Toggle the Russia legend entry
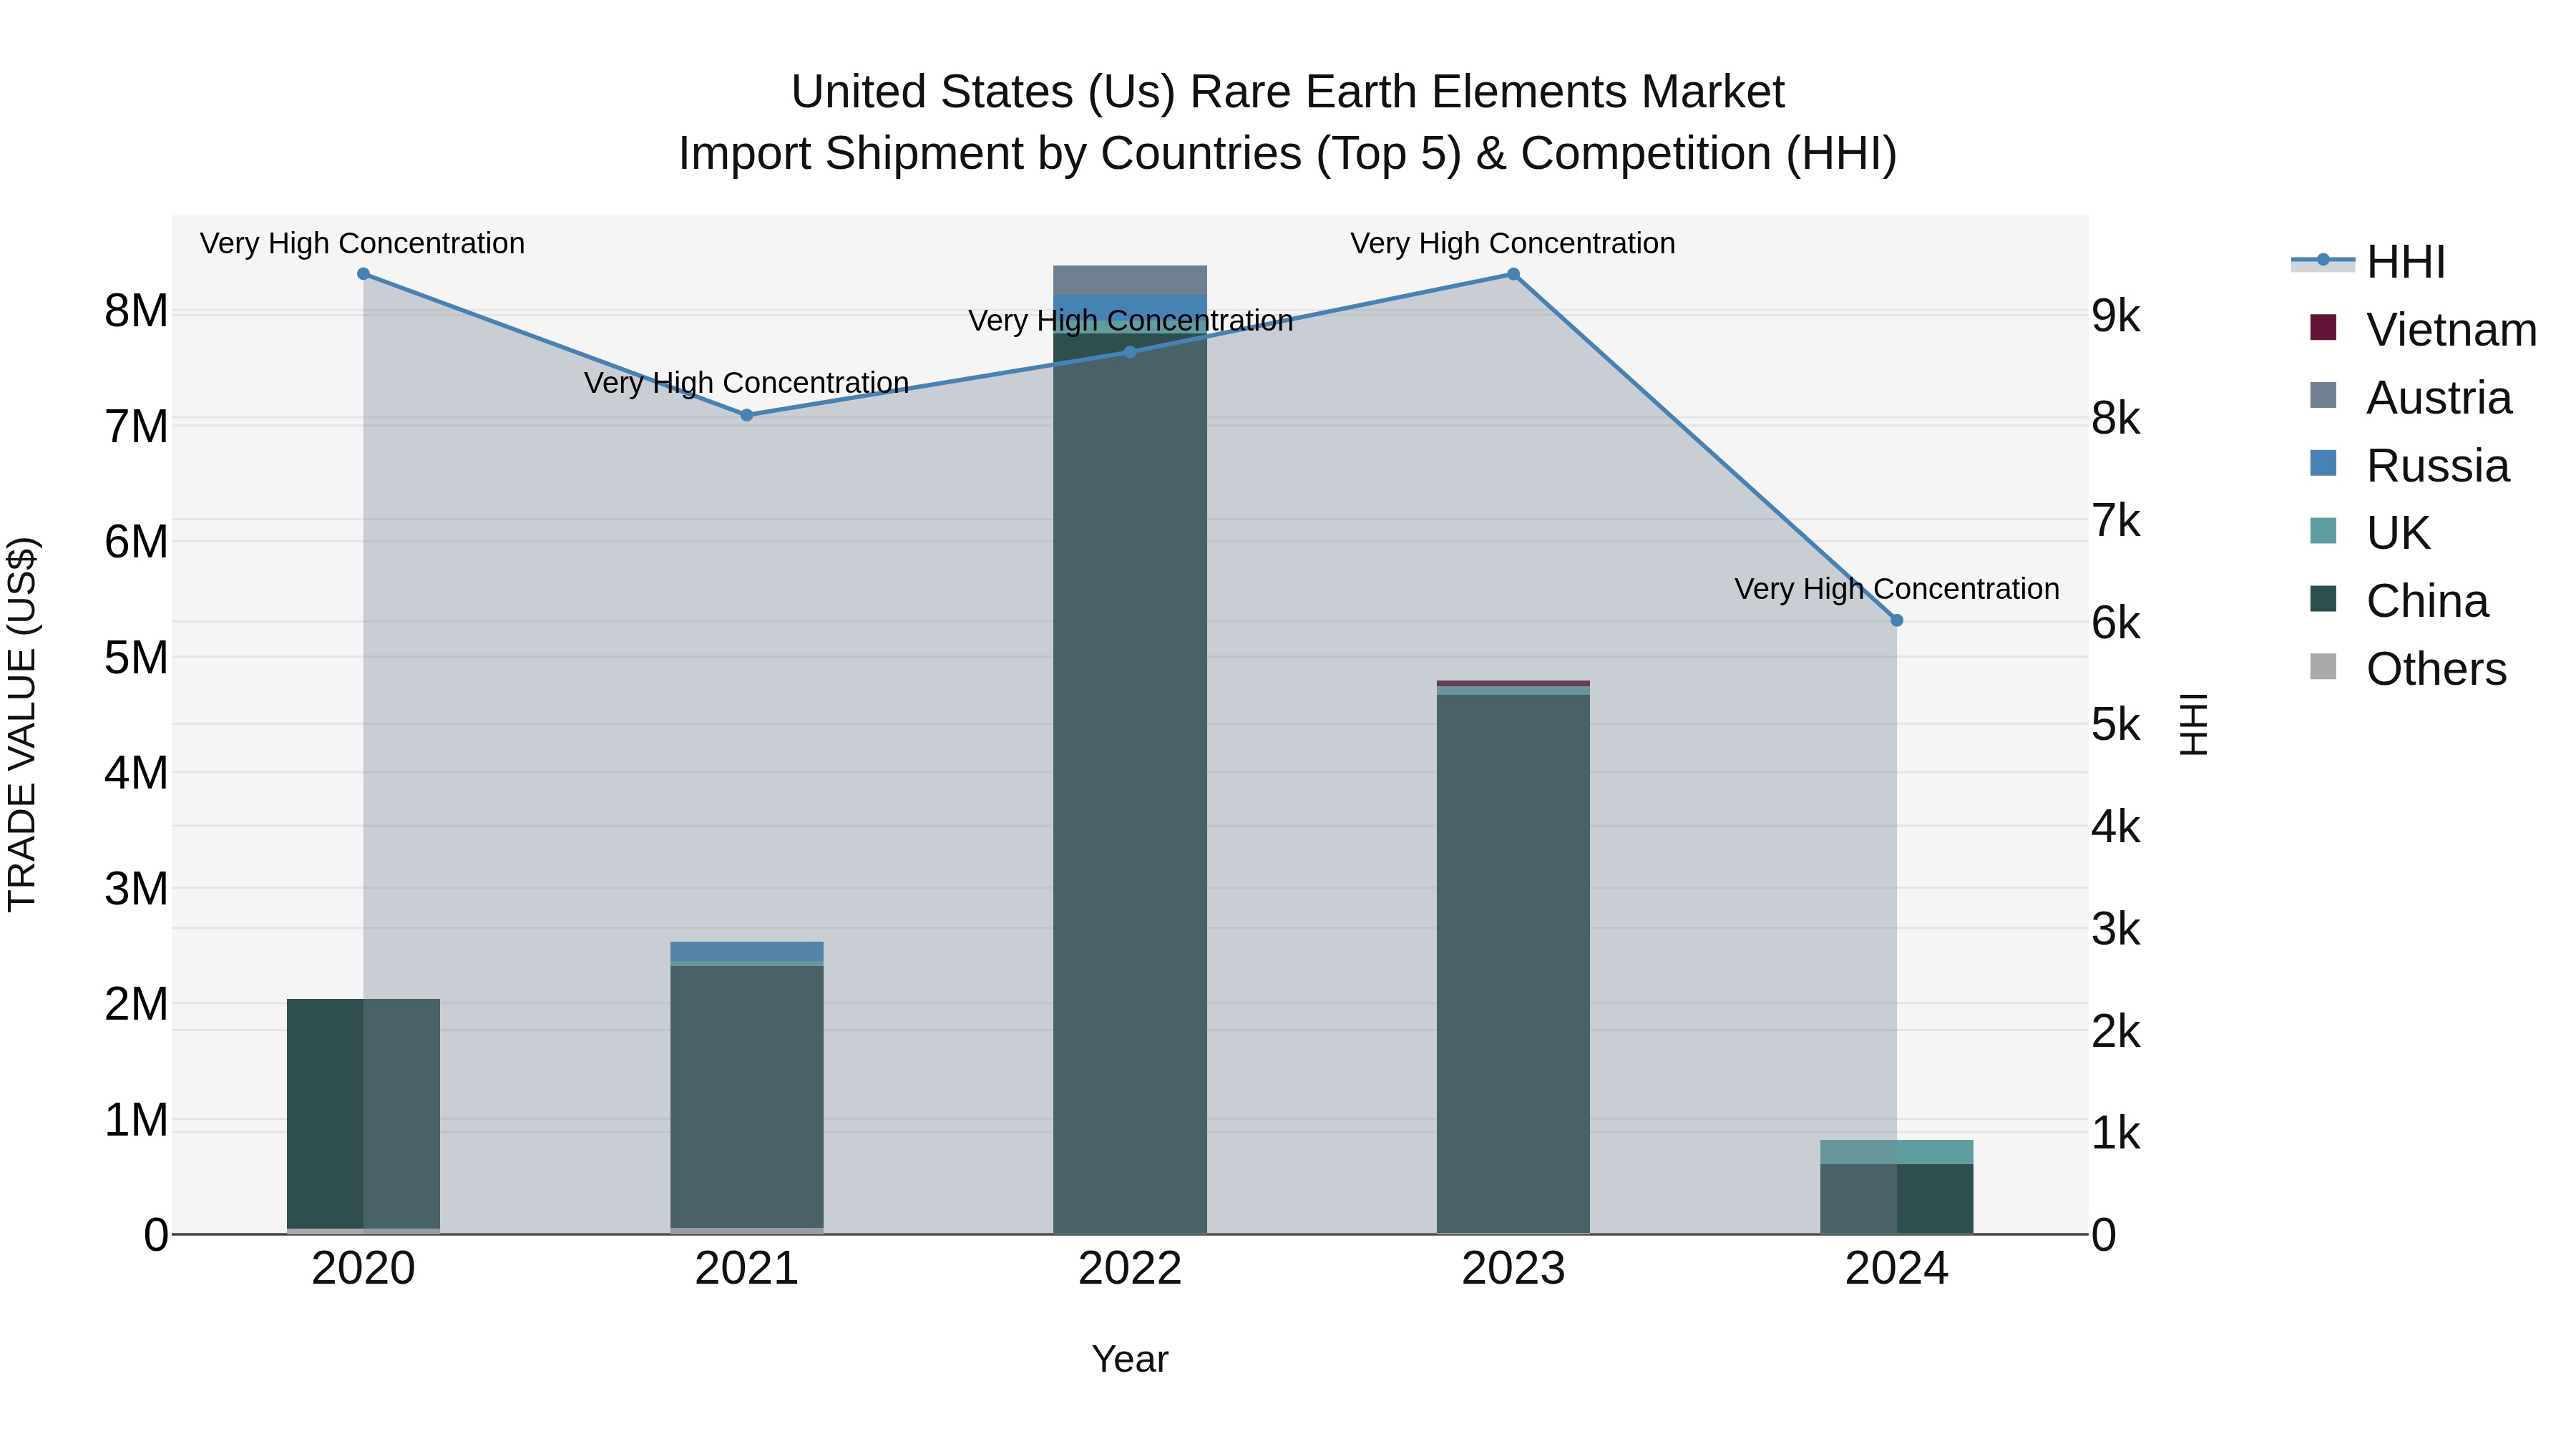Screen dimensions: 2576x1449 click(x=2409, y=466)
